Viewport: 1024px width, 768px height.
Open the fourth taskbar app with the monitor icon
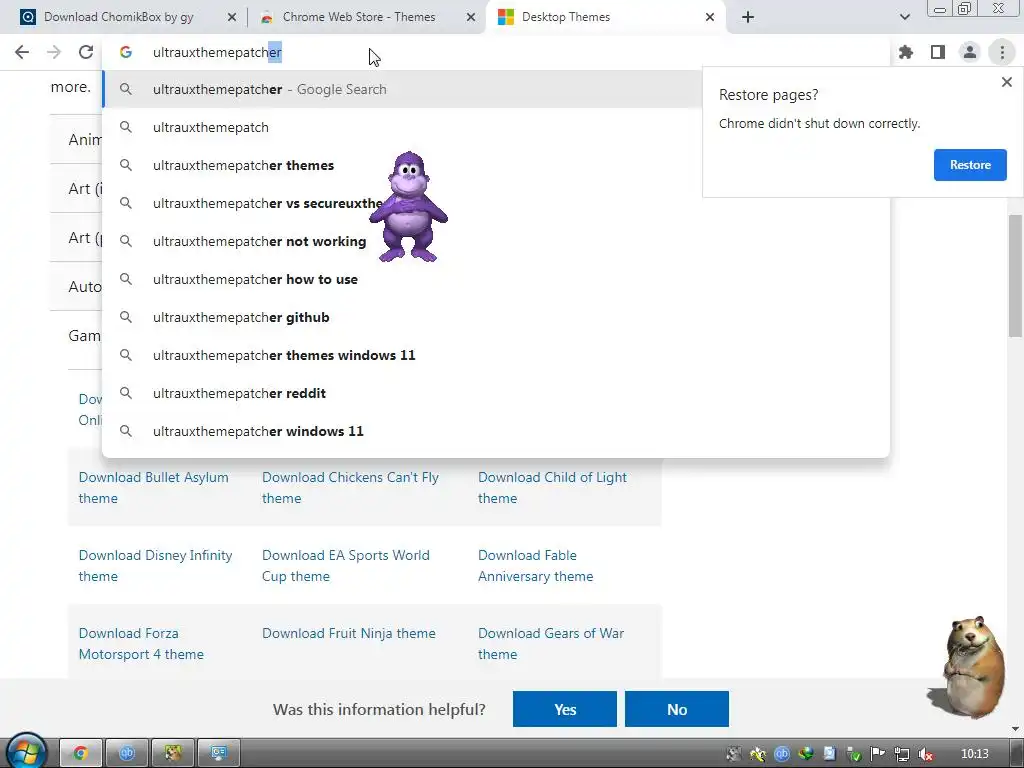pos(218,754)
